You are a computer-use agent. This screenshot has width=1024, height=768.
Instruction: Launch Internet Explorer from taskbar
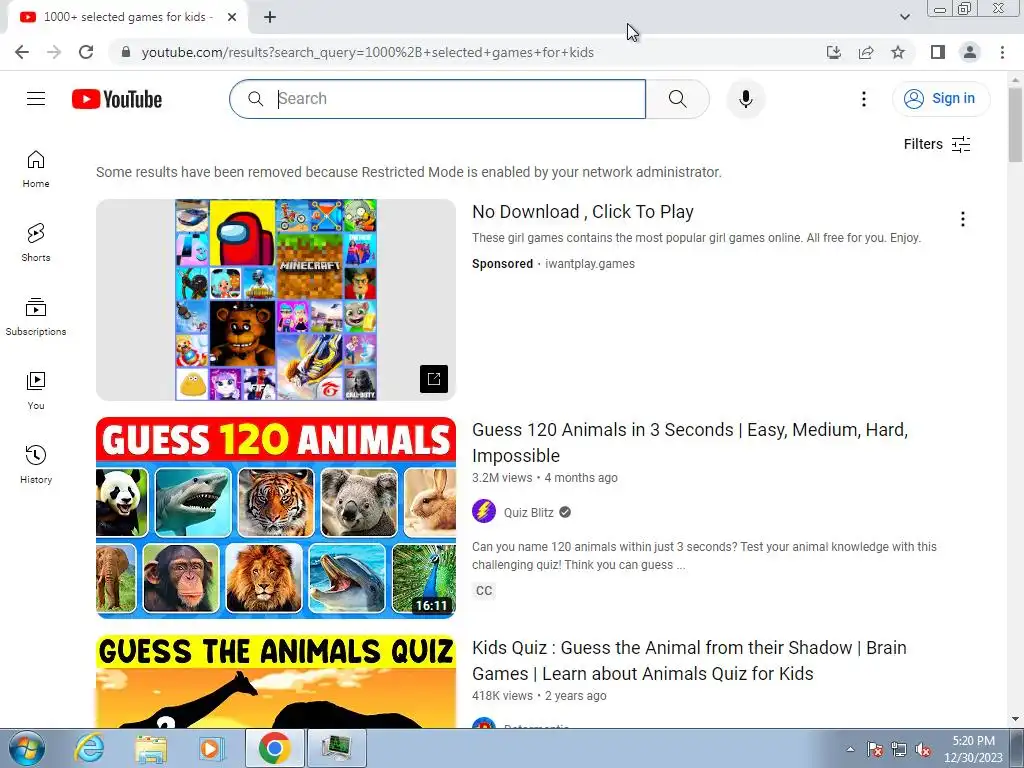89,748
